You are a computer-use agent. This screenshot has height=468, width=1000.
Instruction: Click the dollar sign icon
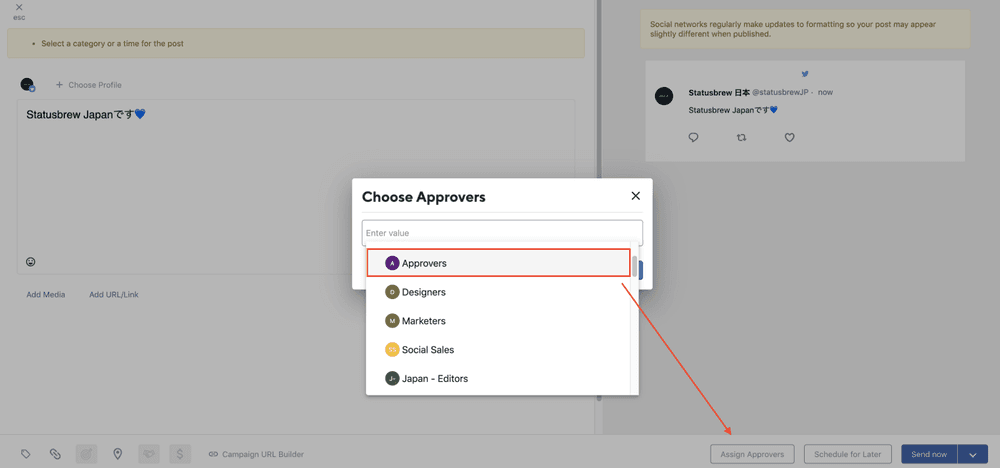(x=180, y=454)
